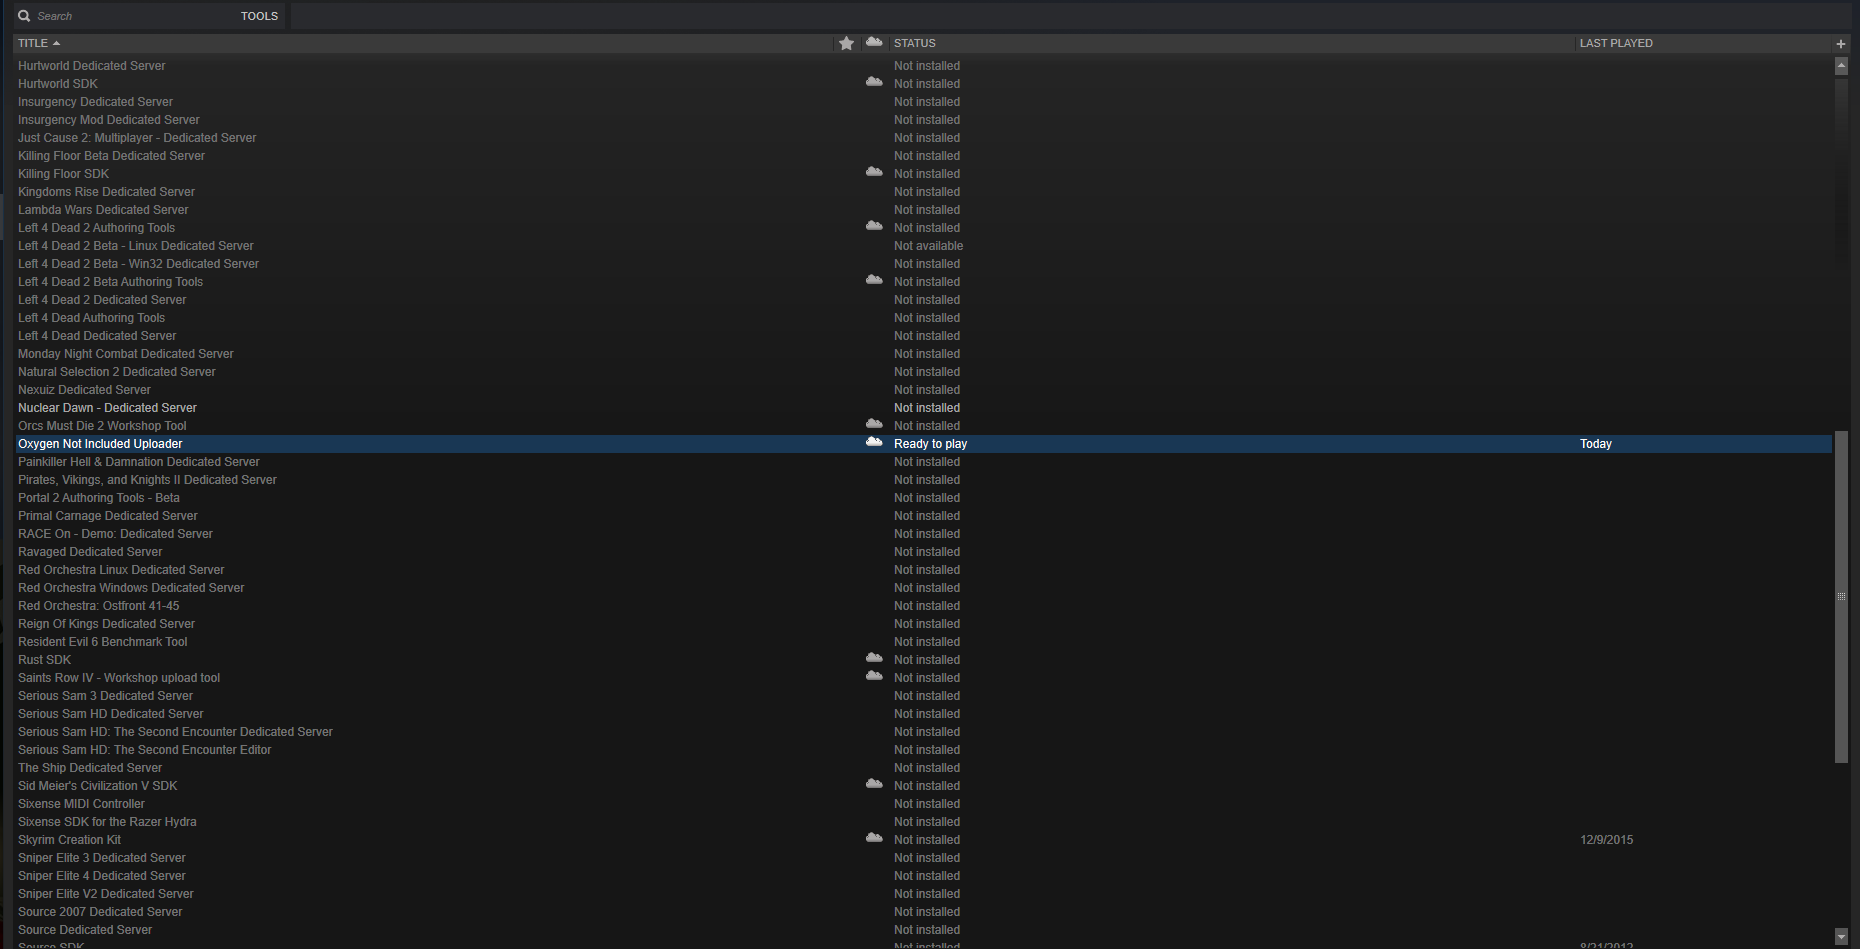Select Left 4 Dead 2 Dedicated Server

pyautogui.click(x=102, y=300)
